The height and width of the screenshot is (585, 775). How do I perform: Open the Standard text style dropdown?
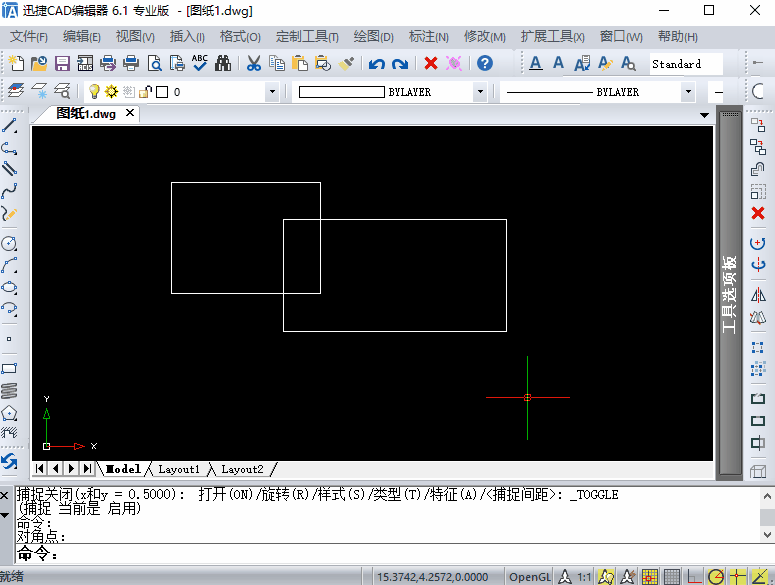click(686, 64)
